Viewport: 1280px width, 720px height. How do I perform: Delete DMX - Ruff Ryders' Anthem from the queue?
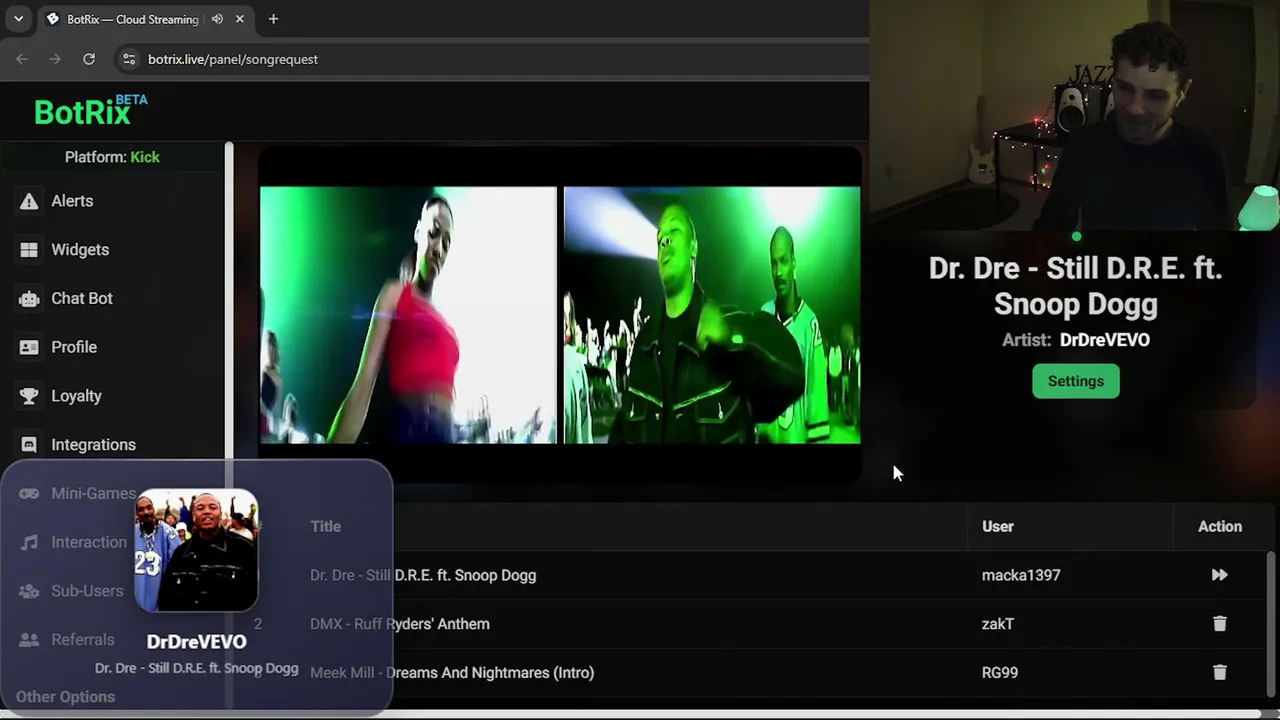pyautogui.click(x=1219, y=624)
